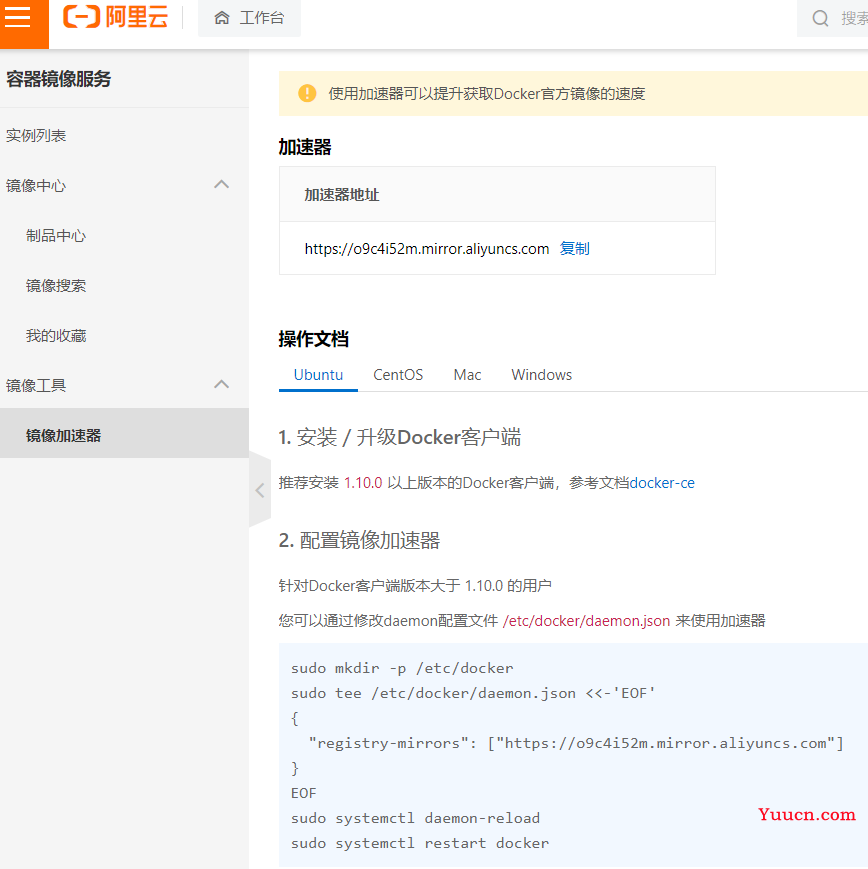Click the 操作文档 heading

(314, 339)
